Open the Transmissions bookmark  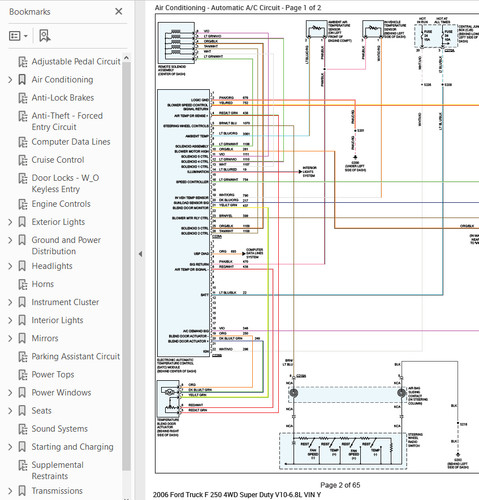click(57, 491)
